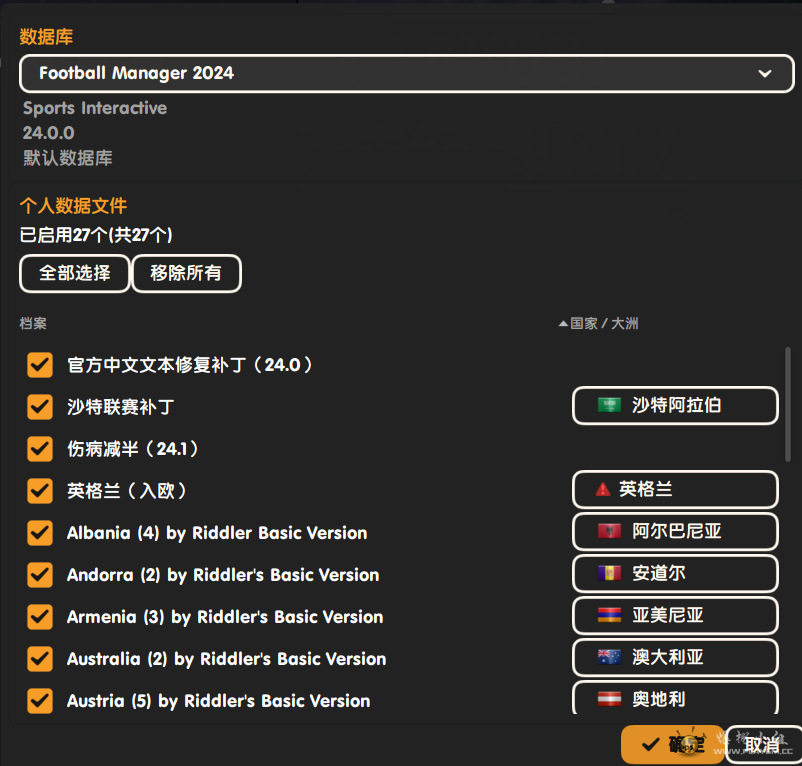Uncheck the 沙特联赛补丁 file

click(x=40, y=407)
